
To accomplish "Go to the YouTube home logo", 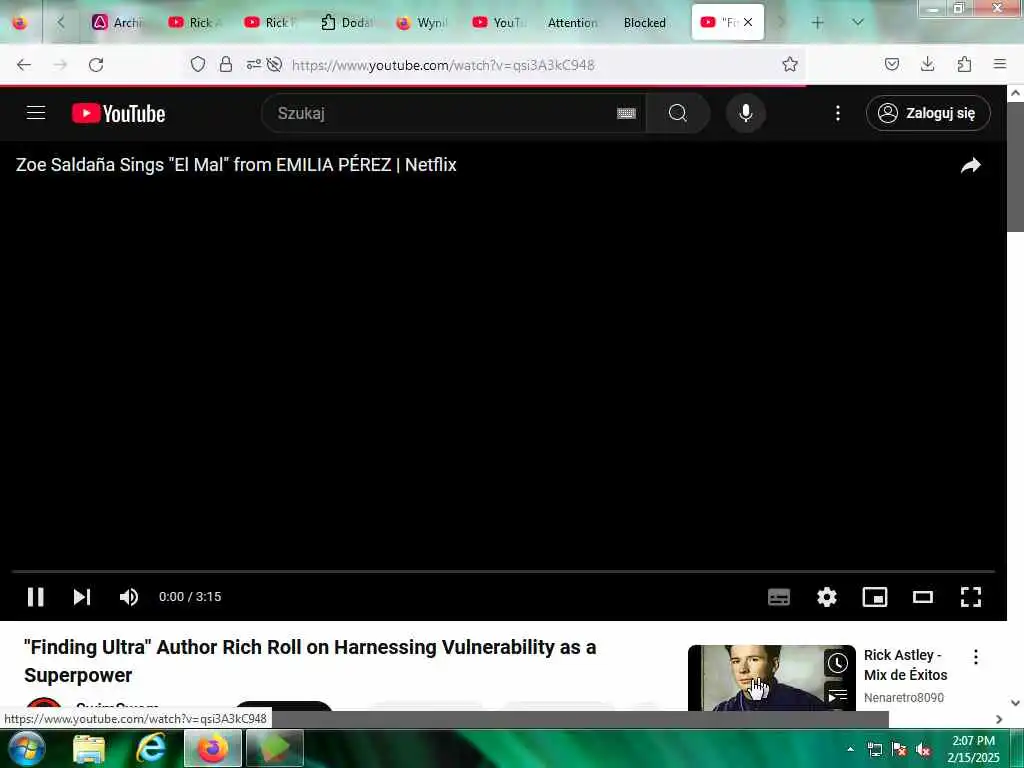I will (x=118, y=113).
